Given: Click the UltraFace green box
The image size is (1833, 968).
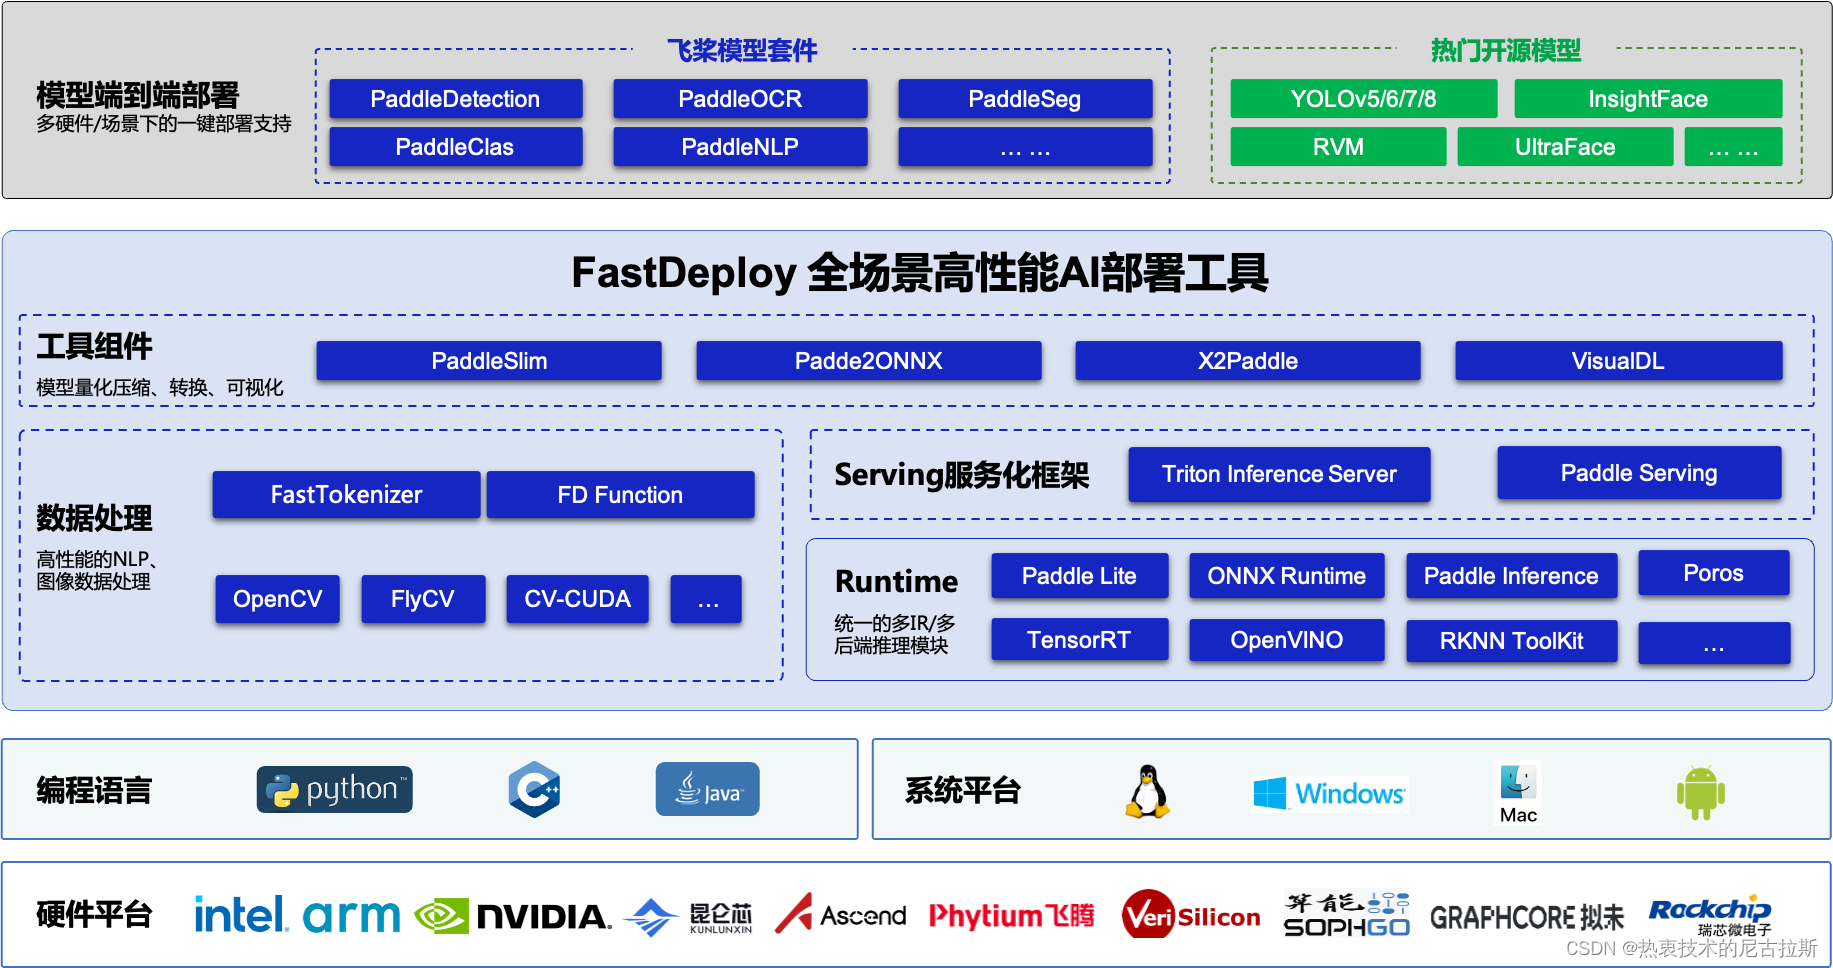Looking at the screenshot, I should pos(1565,147).
